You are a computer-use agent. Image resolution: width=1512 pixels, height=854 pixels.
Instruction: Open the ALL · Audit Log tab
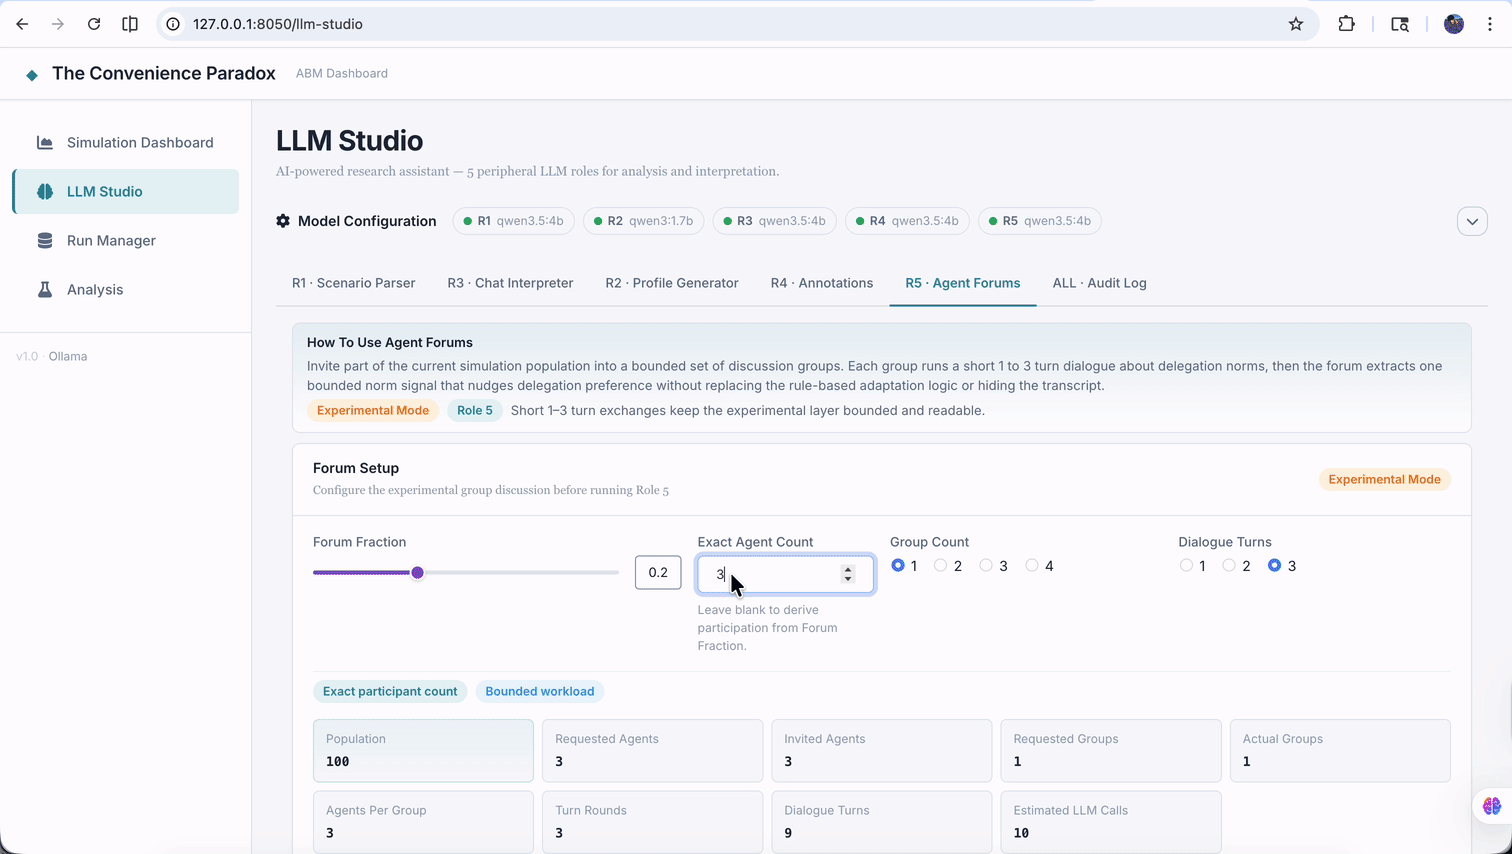(1099, 283)
